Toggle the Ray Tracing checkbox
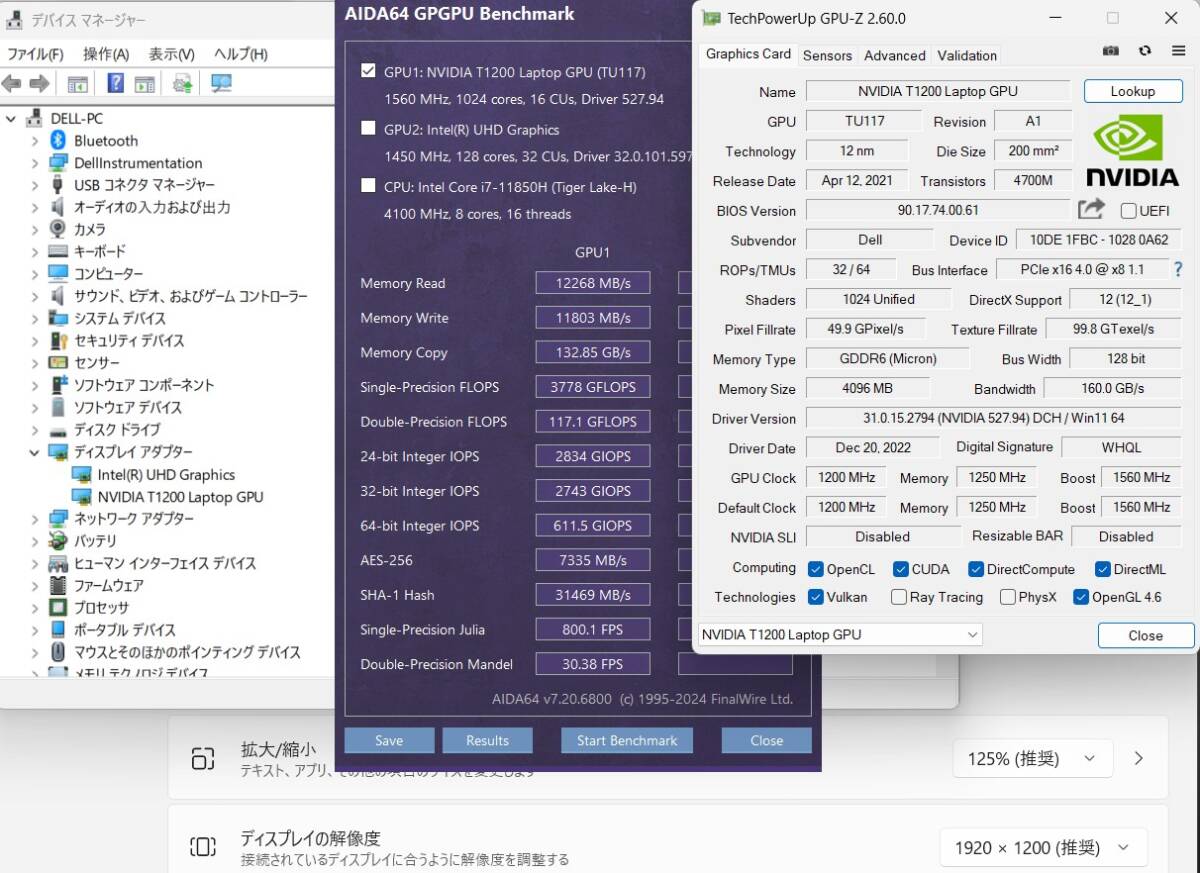 (x=899, y=597)
